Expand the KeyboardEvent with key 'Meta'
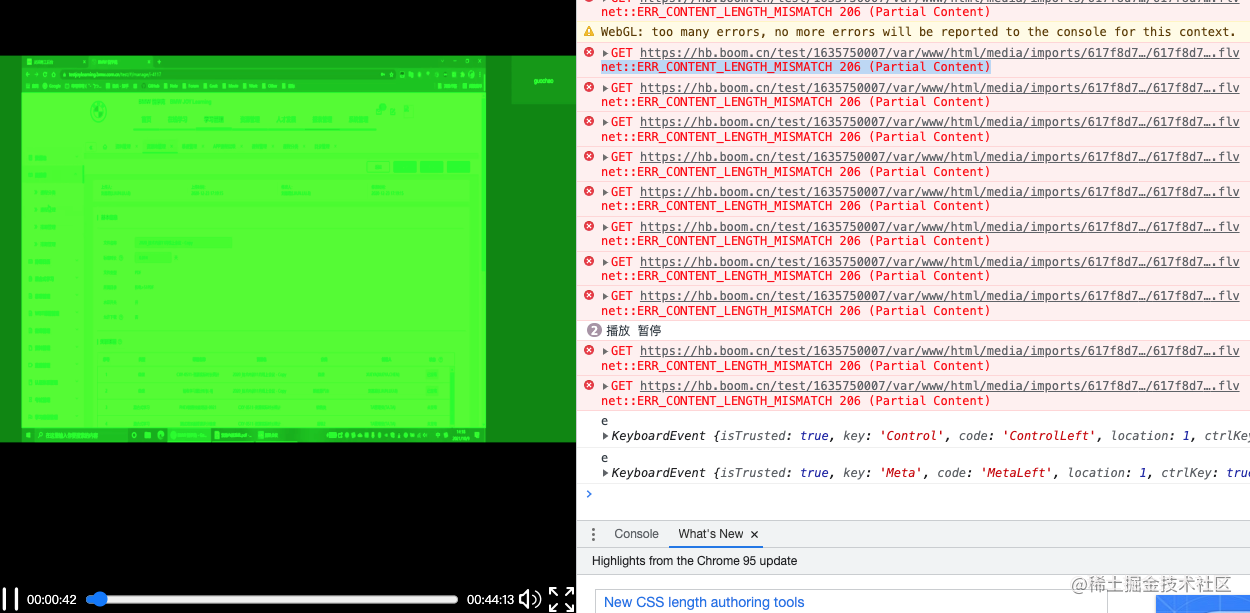The width and height of the screenshot is (1250, 613). click(x=605, y=473)
